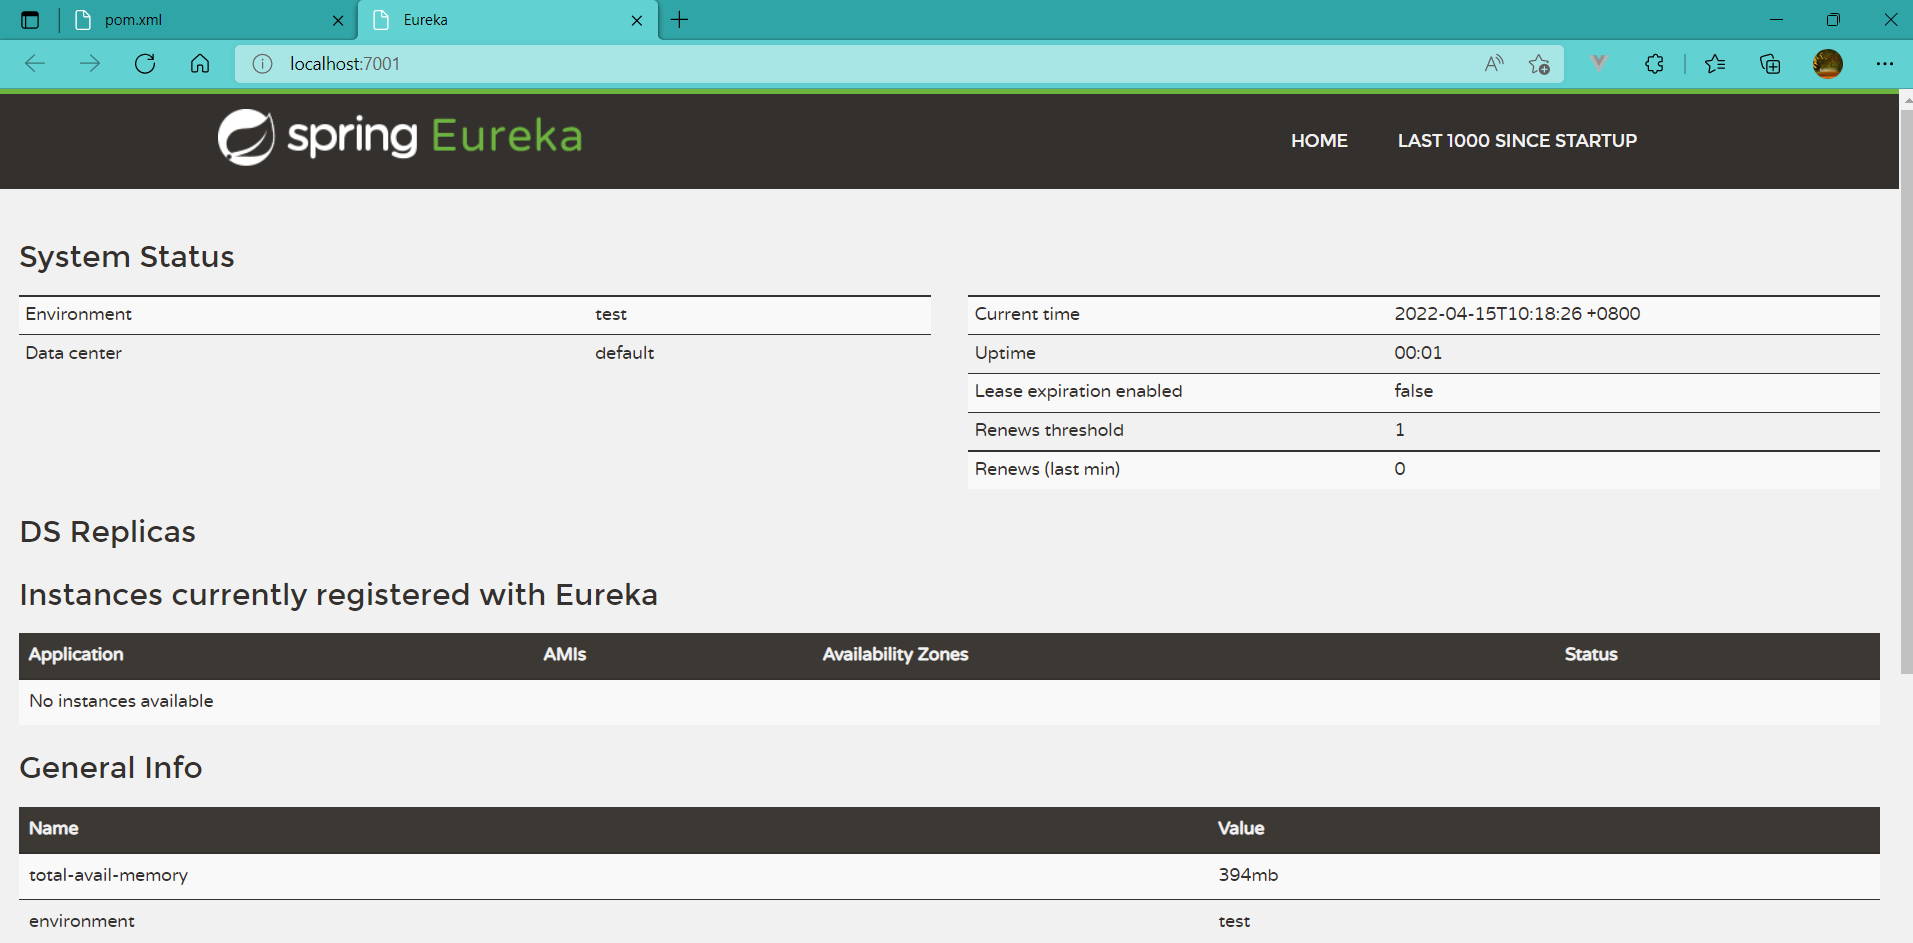
Task: Click the browser forward arrow
Action: [90, 64]
